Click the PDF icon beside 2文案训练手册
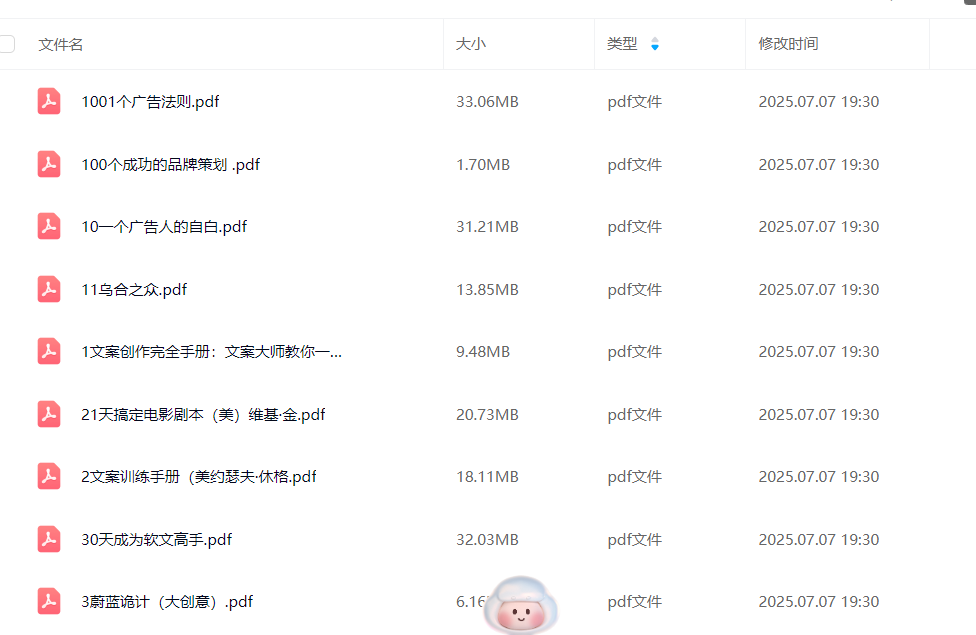This screenshot has height=635, width=976. click(x=49, y=477)
